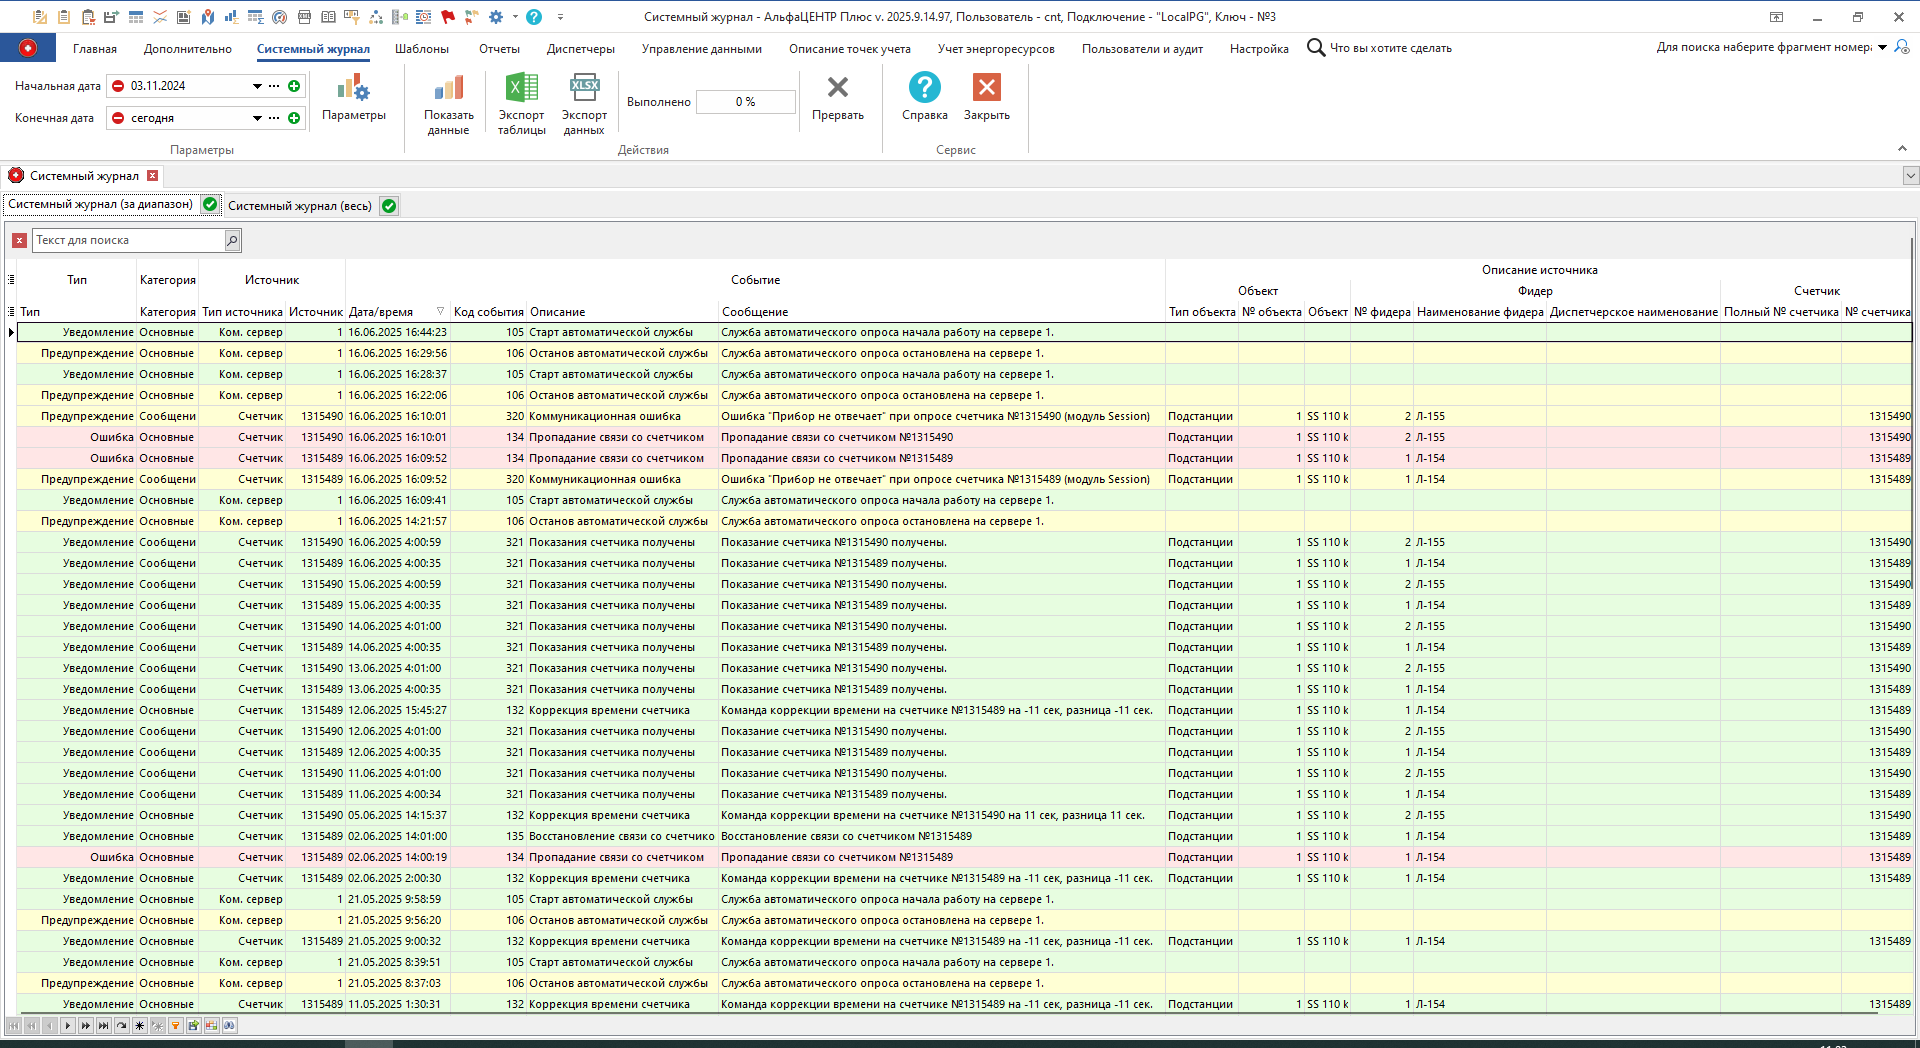Collapse the ribbon using the chevron on the right
The height and width of the screenshot is (1048, 1920).
(1902, 147)
